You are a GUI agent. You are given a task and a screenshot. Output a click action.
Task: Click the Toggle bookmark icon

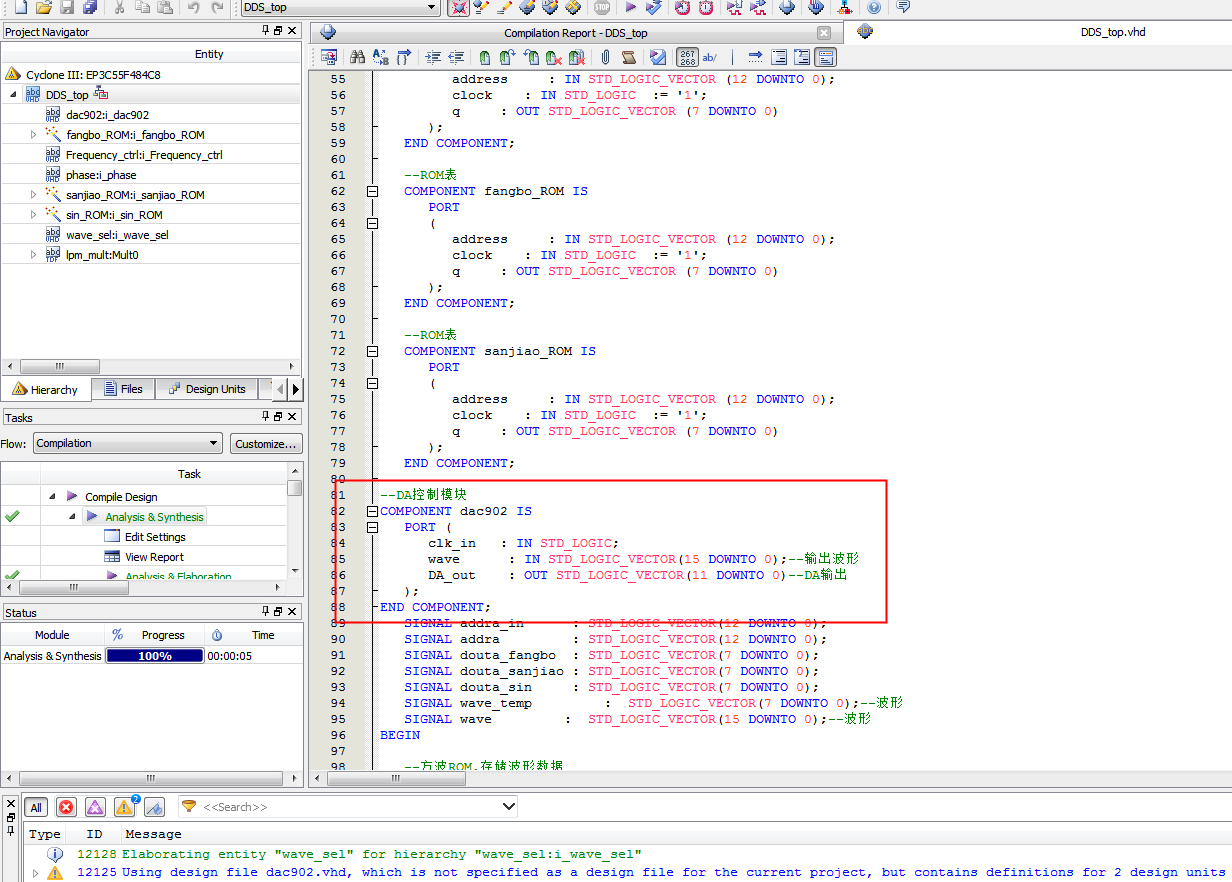coord(484,57)
